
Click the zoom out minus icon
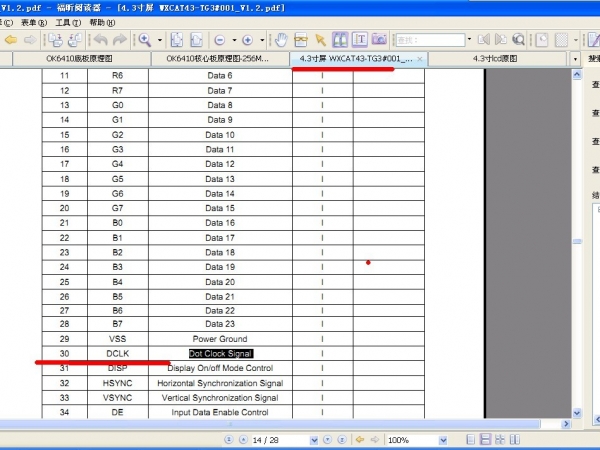click(x=220, y=40)
